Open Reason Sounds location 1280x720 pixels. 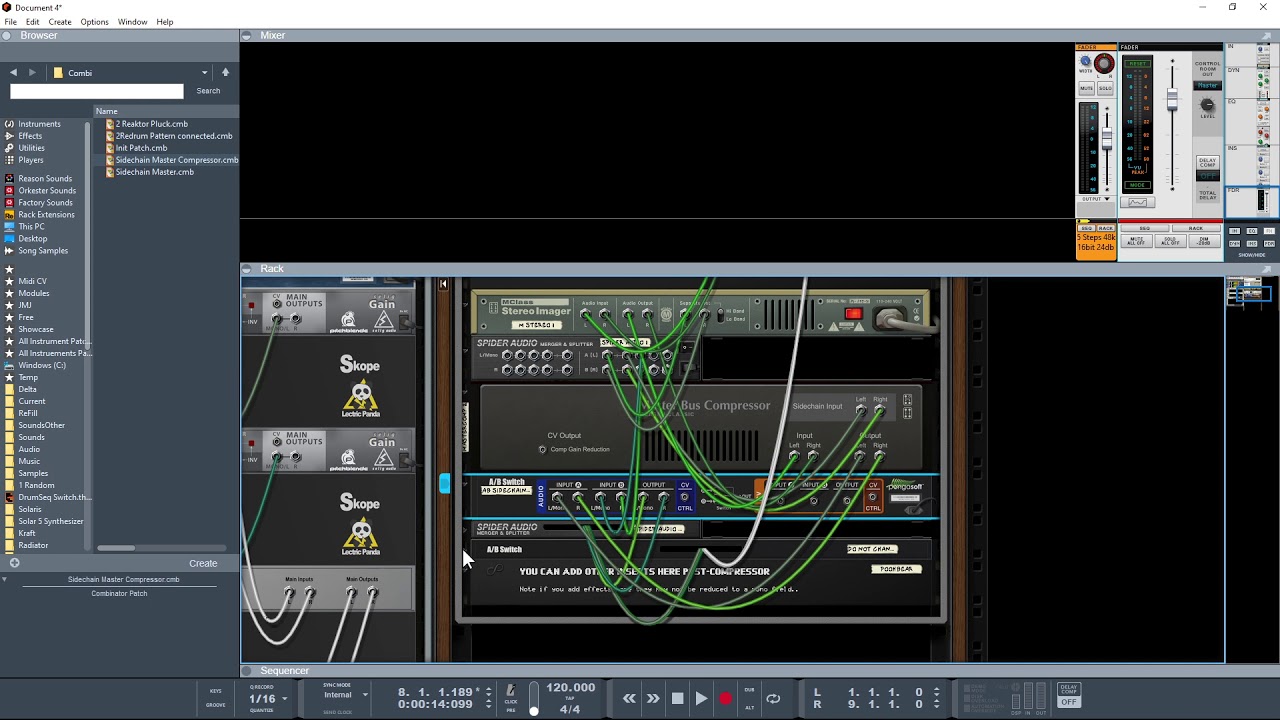click(45, 178)
